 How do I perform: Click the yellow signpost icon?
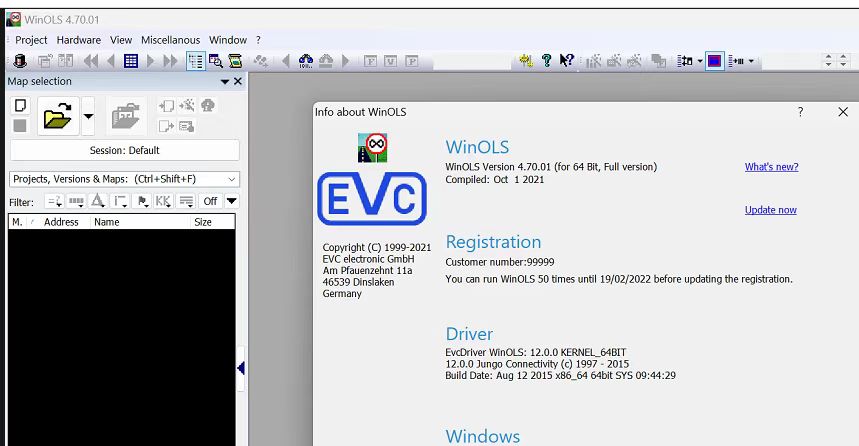click(526, 61)
